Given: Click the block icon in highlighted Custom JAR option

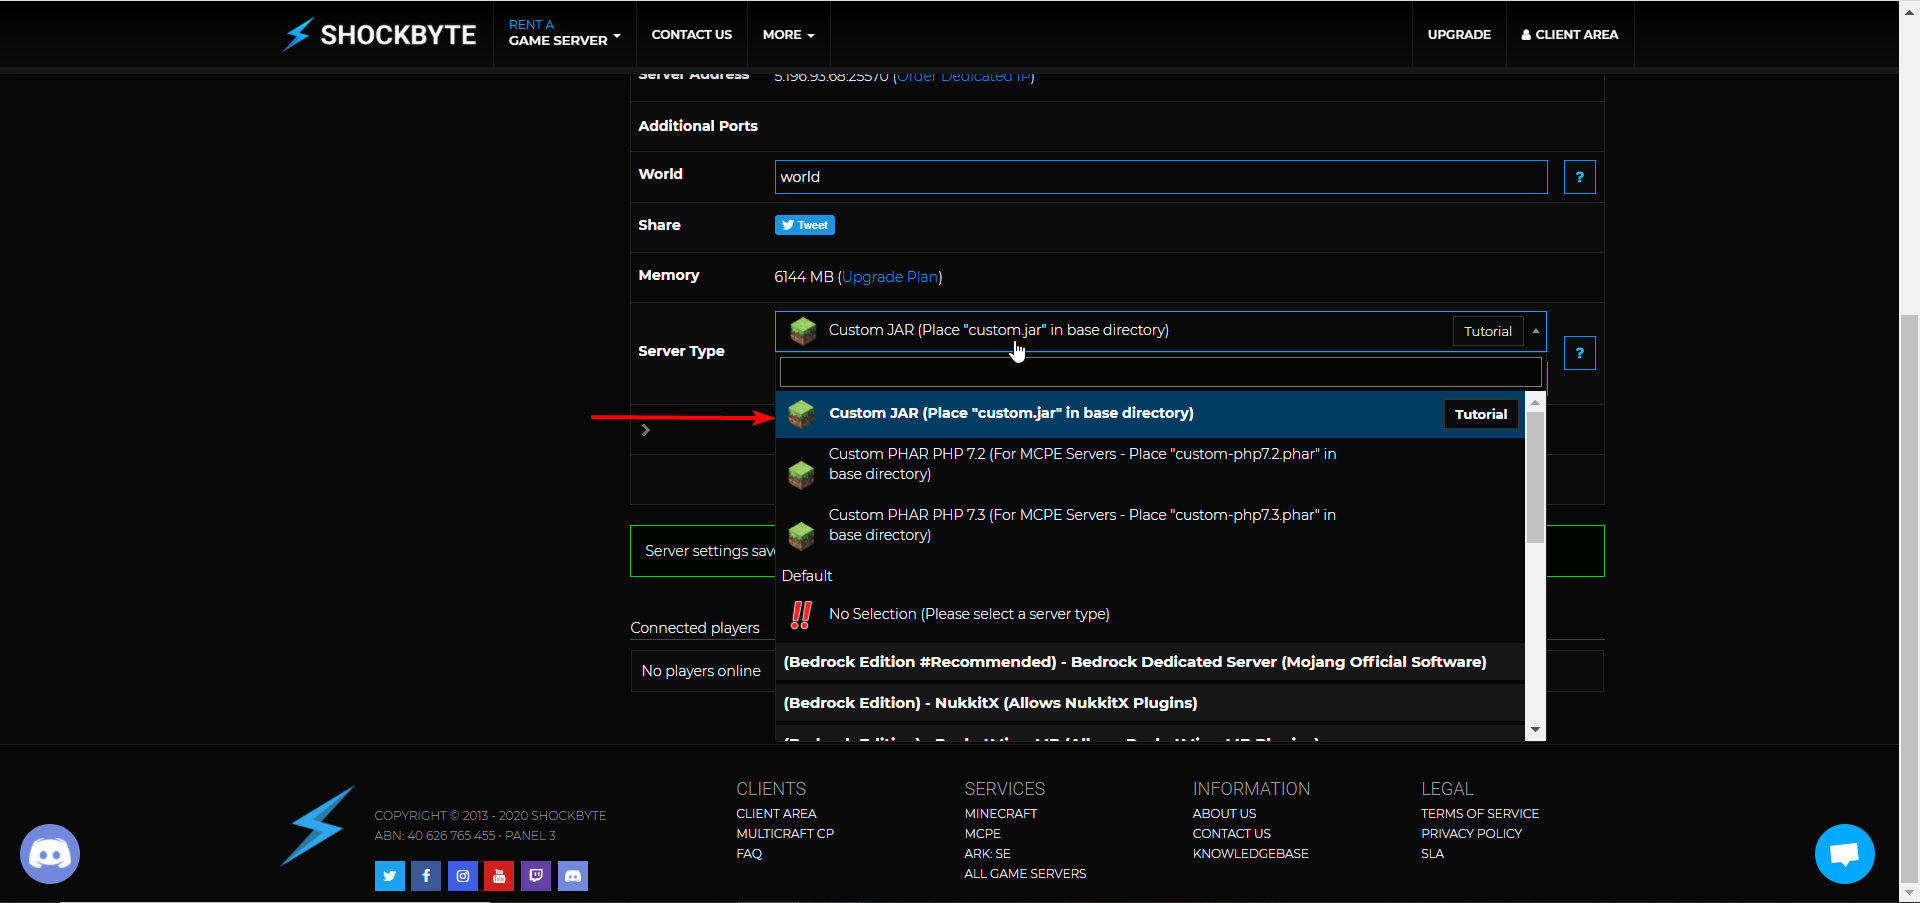Looking at the screenshot, I should tap(801, 413).
